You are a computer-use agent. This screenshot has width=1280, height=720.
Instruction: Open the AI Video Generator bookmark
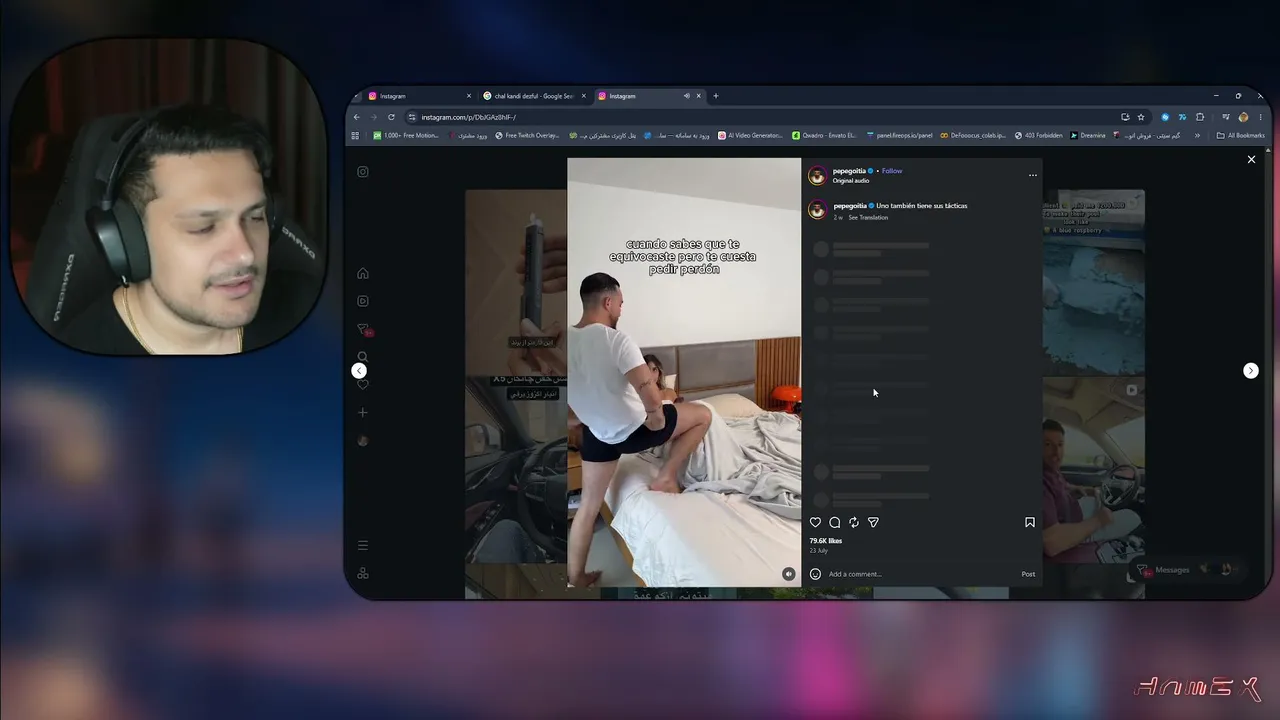(750, 135)
